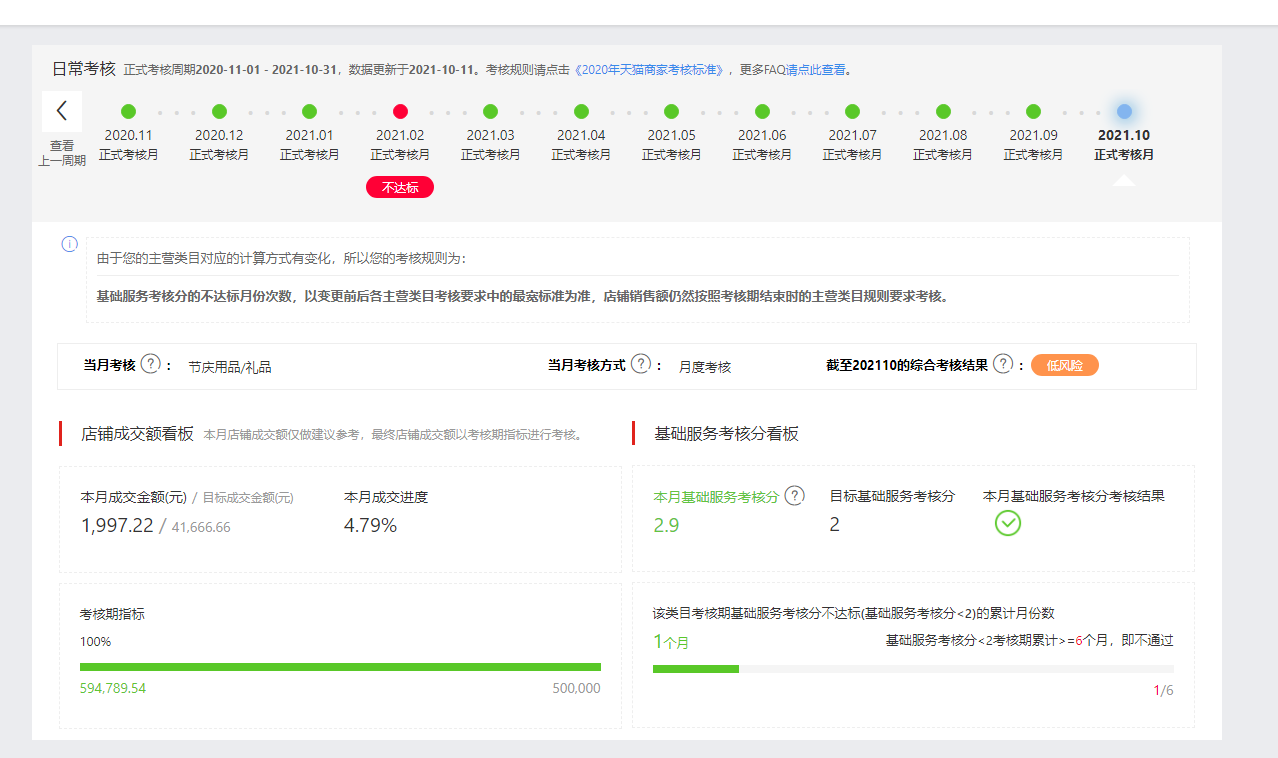This screenshot has width=1278, height=758.
Task: Click the info icon beside the rule notice
Action: click(x=69, y=244)
